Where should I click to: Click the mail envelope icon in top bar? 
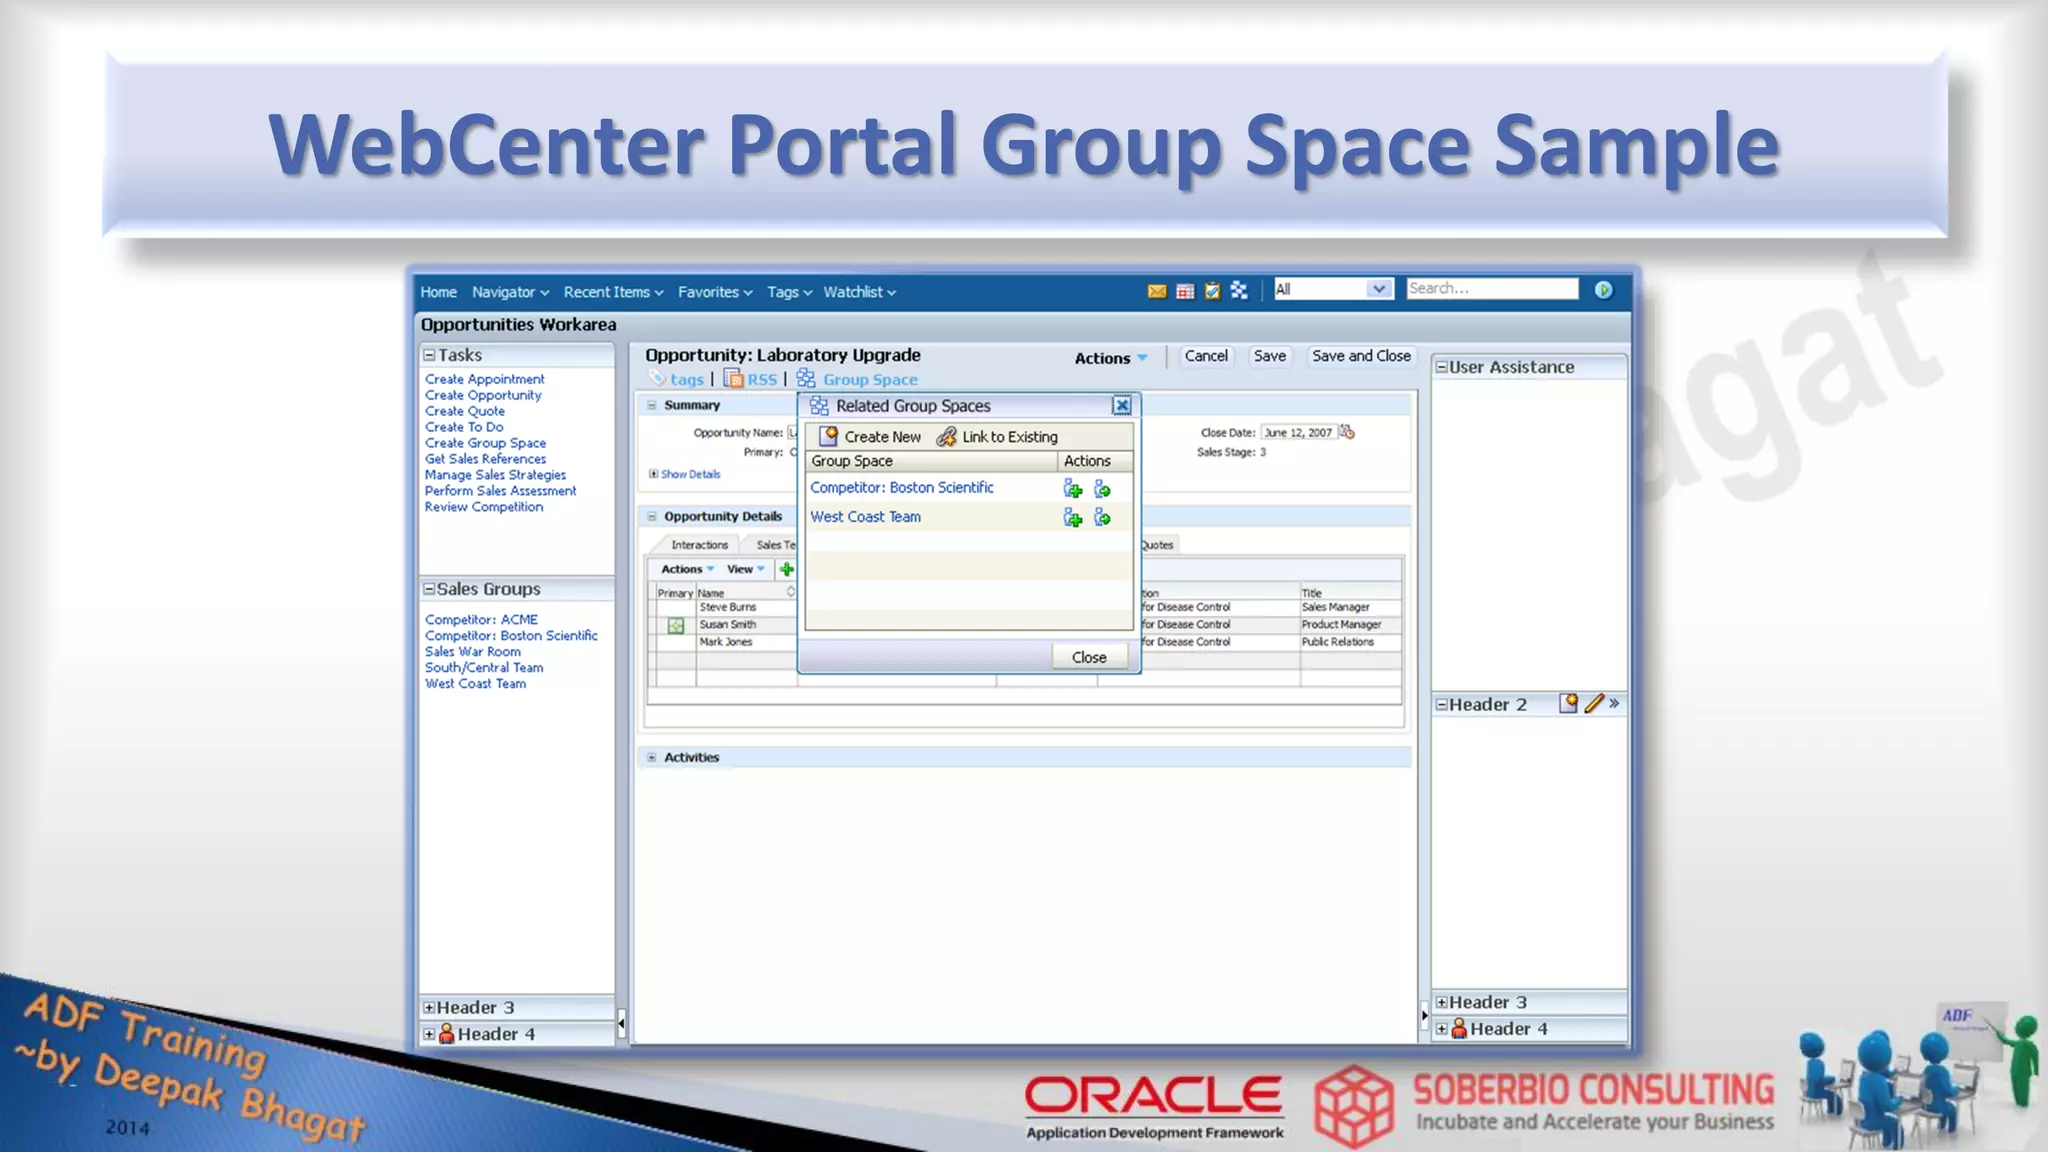1157,291
